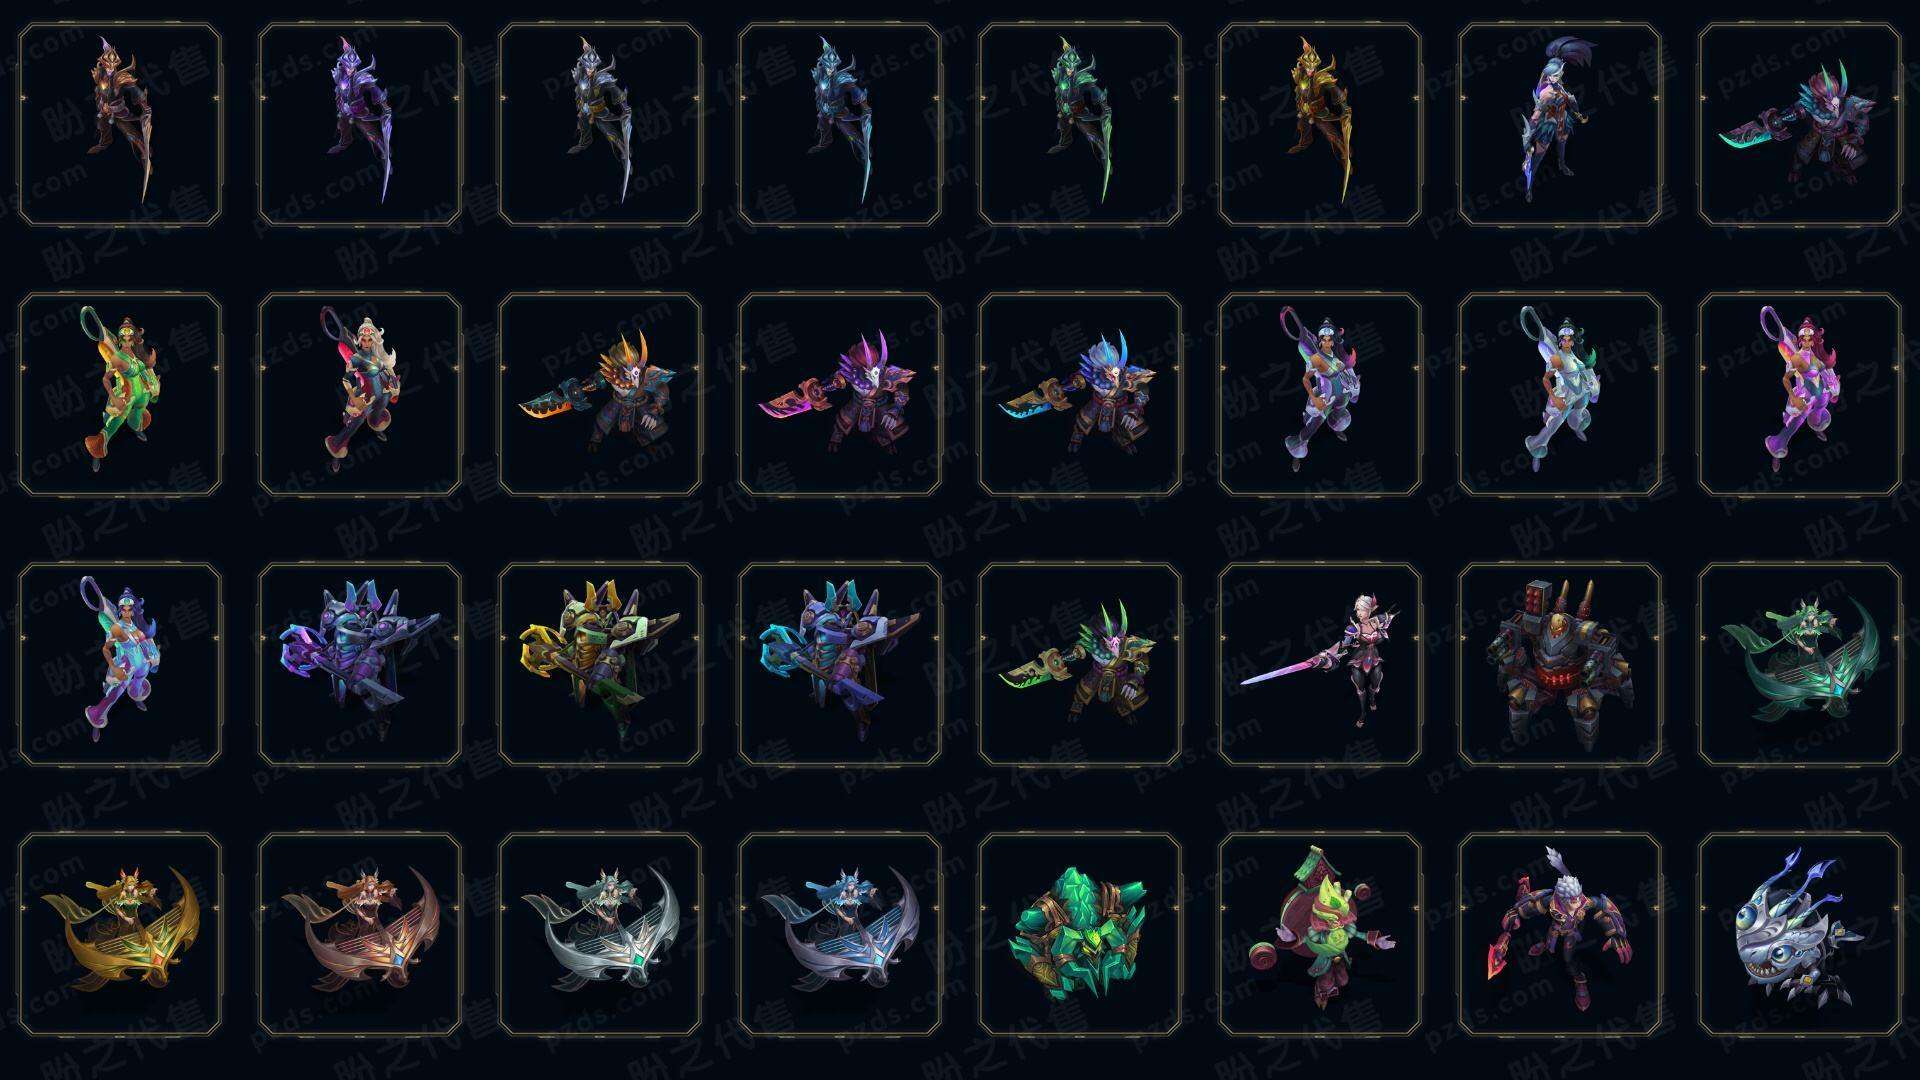Click the purple mecha crossbow warrior

(360, 664)
